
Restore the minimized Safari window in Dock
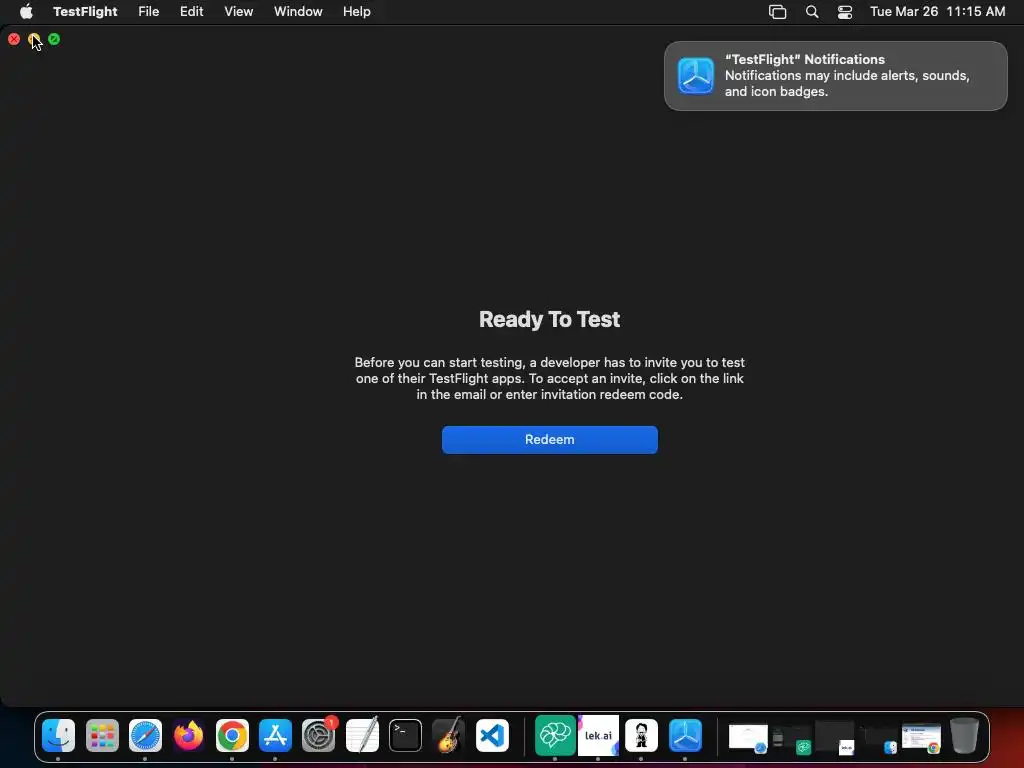(x=748, y=738)
